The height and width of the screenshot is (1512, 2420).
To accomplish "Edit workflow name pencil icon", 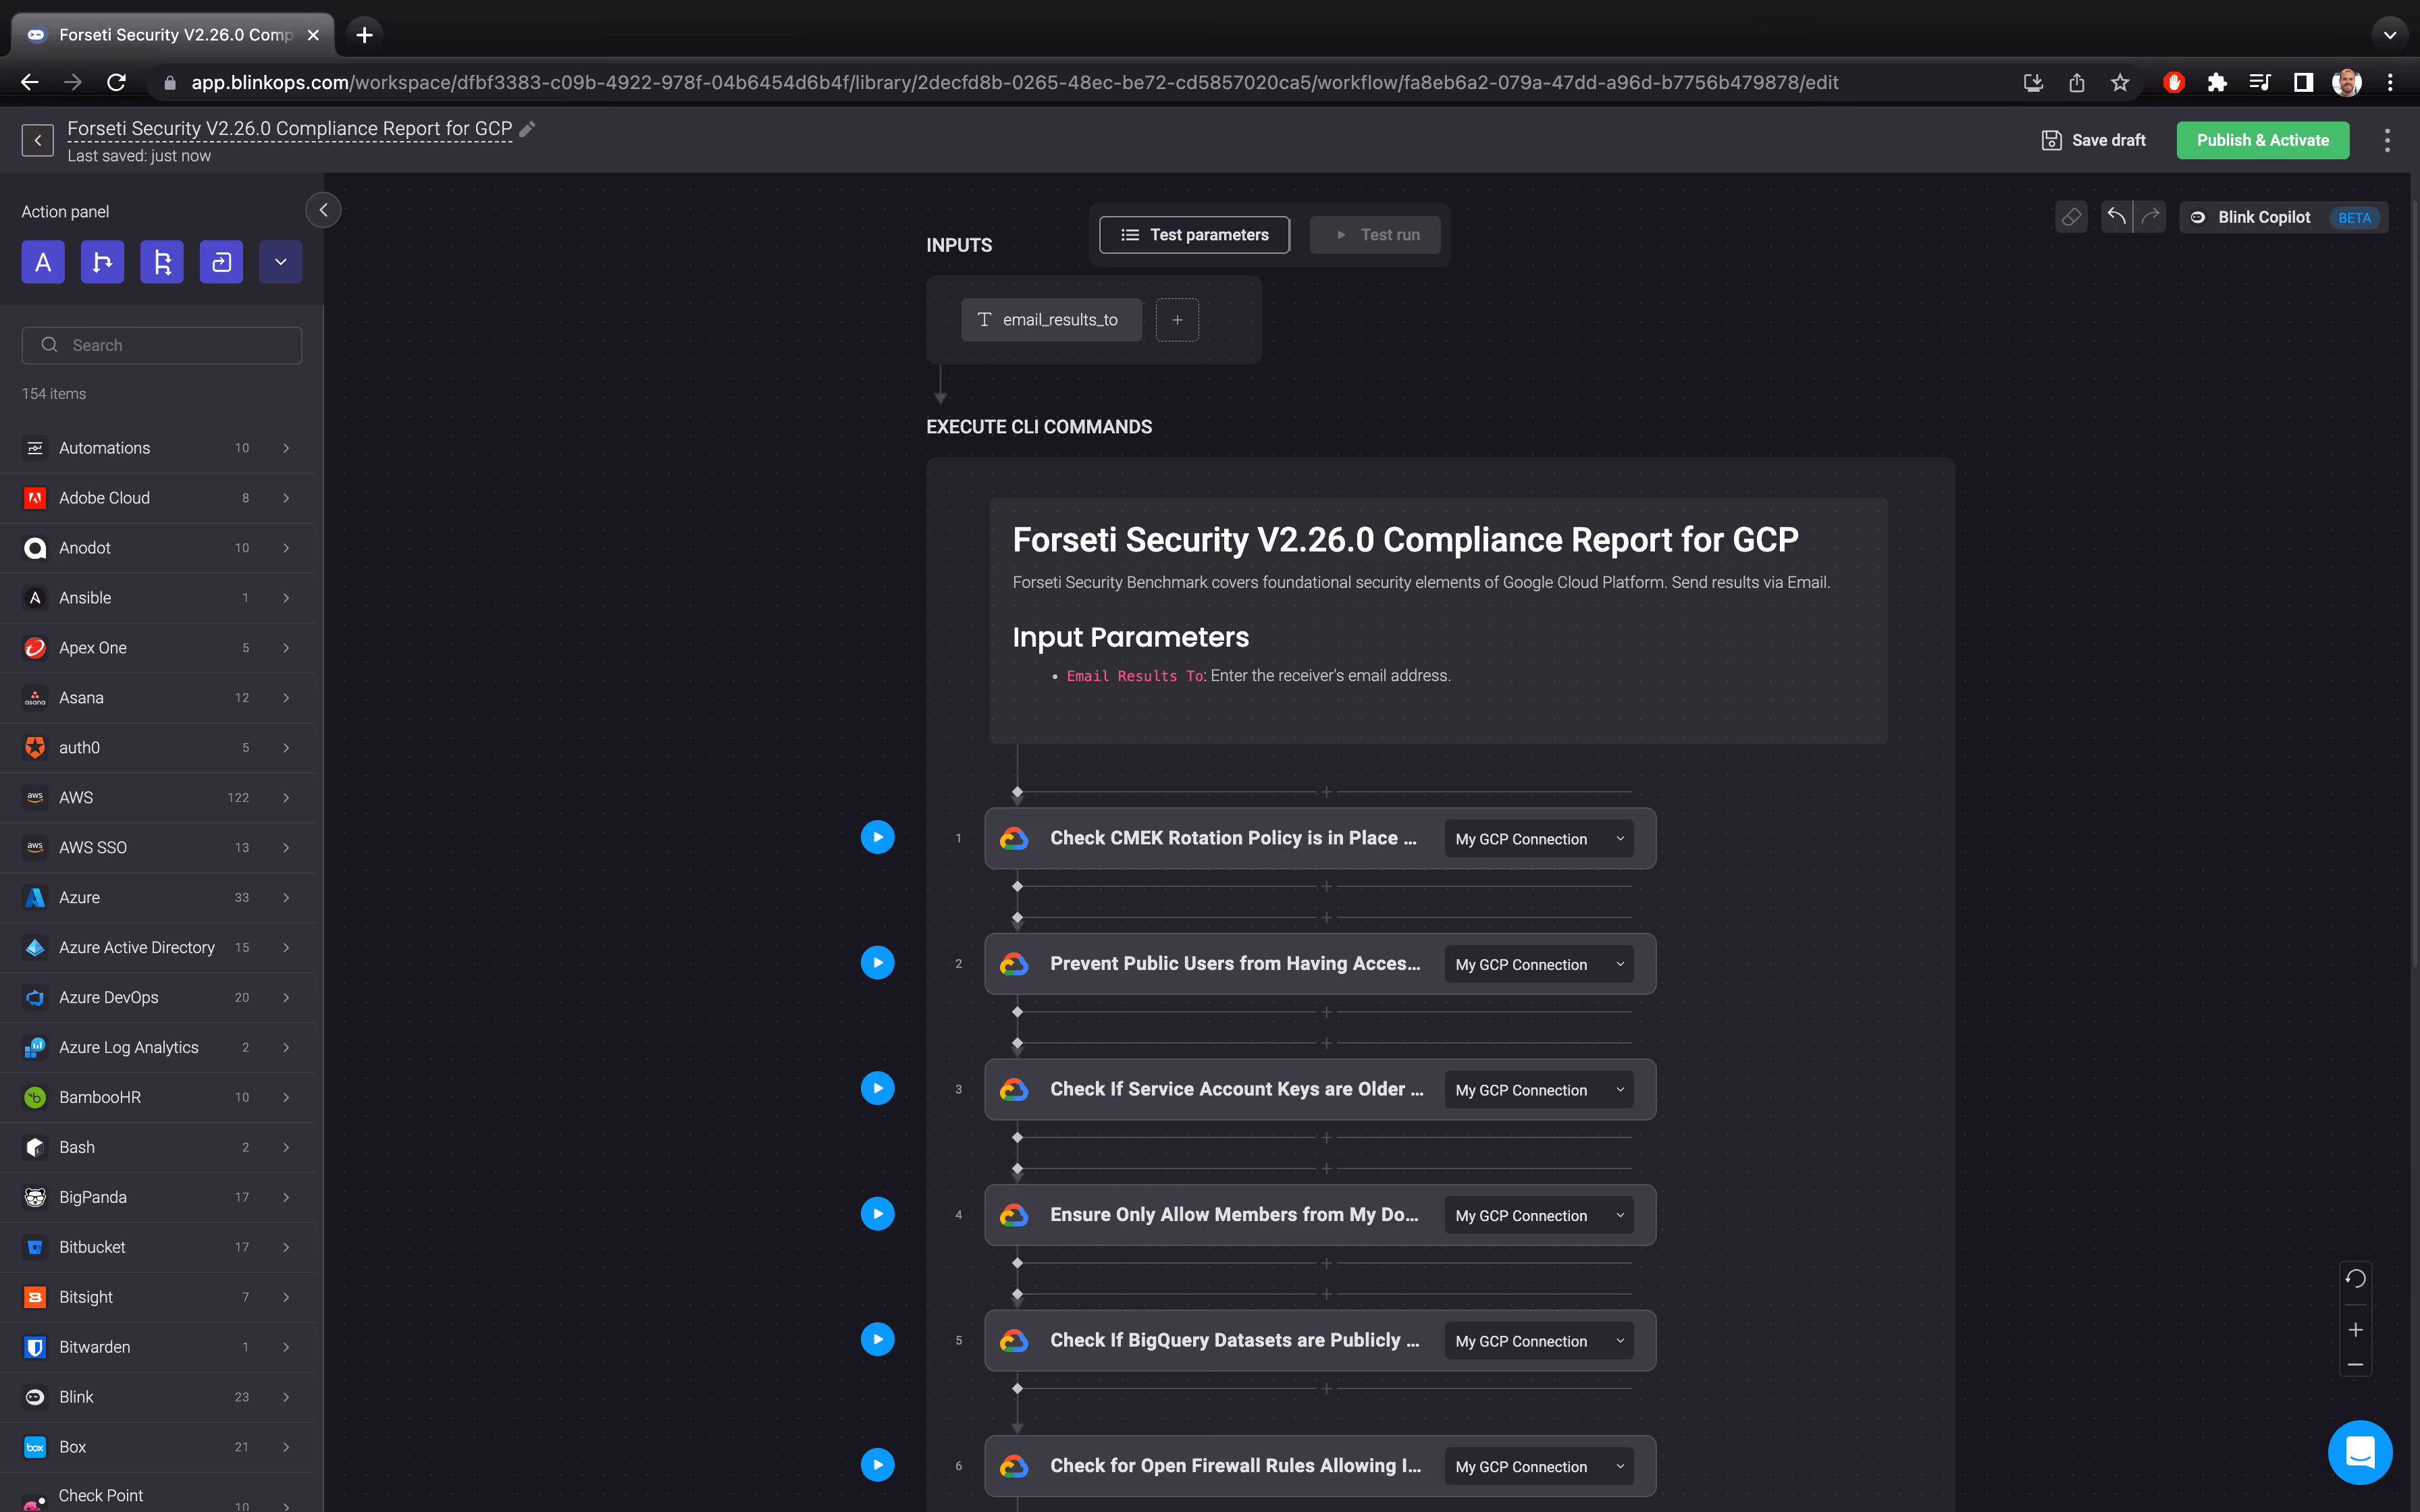I will point(528,129).
